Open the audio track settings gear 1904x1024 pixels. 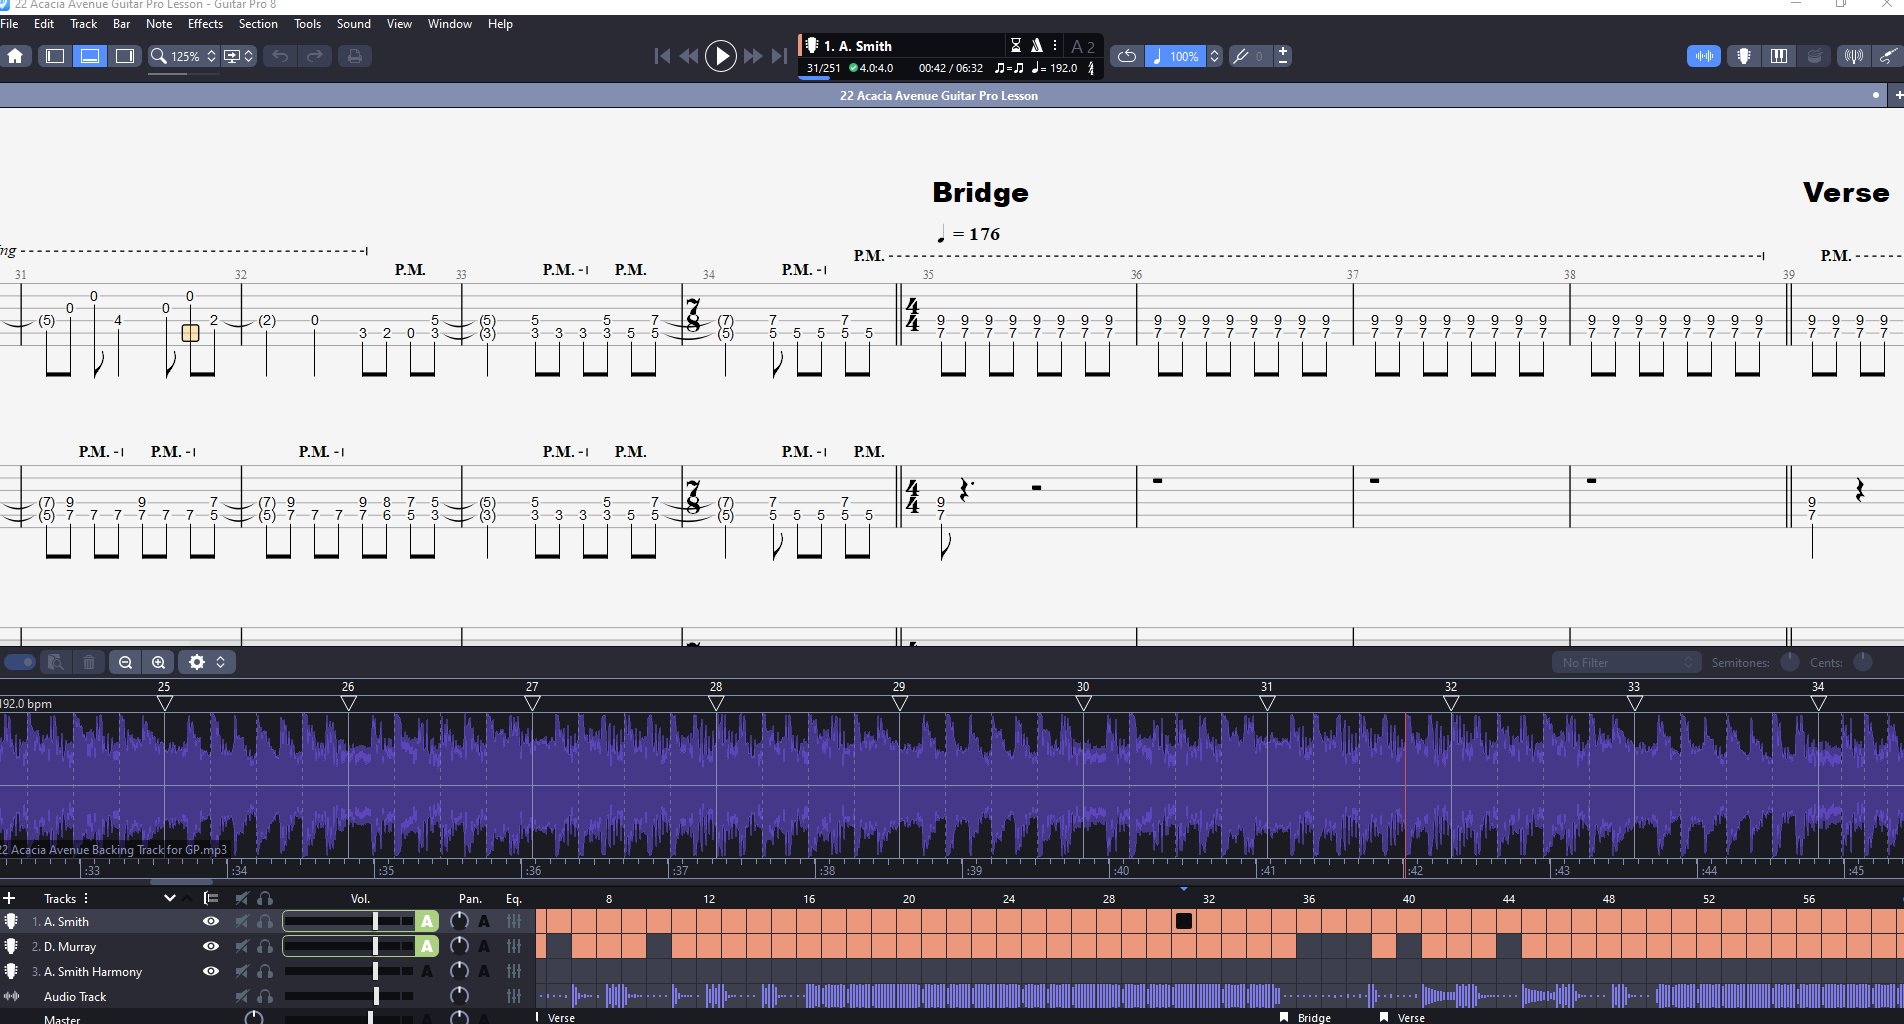(x=207, y=662)
